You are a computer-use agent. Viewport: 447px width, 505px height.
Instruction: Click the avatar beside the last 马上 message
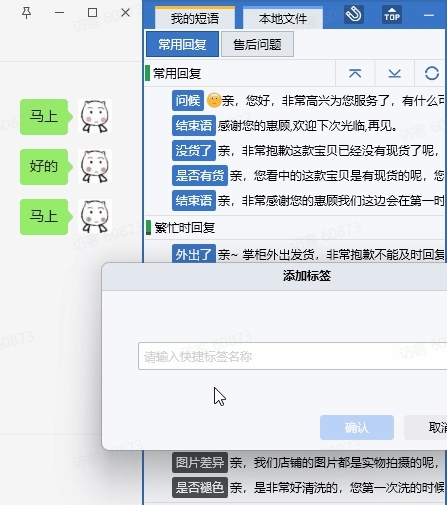click(95, 216)
